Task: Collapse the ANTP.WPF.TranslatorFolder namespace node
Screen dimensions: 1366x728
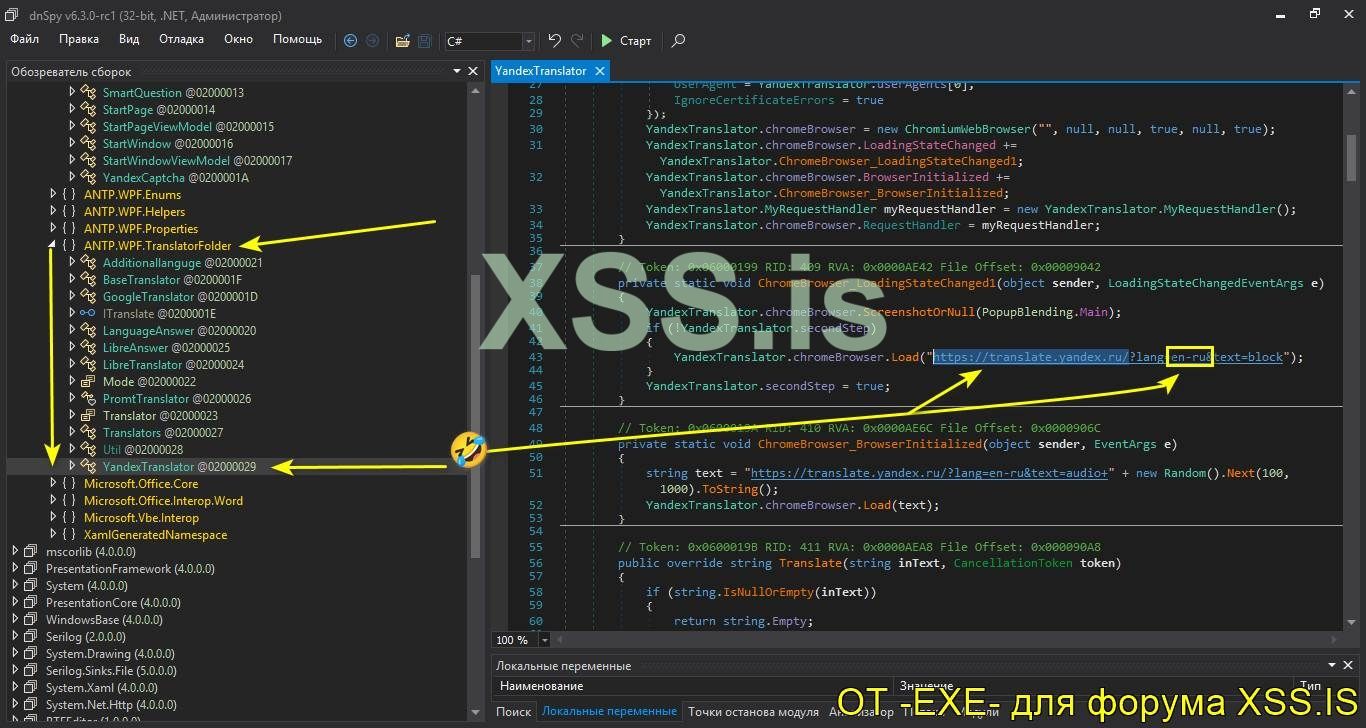Action: tap(52, 246)
